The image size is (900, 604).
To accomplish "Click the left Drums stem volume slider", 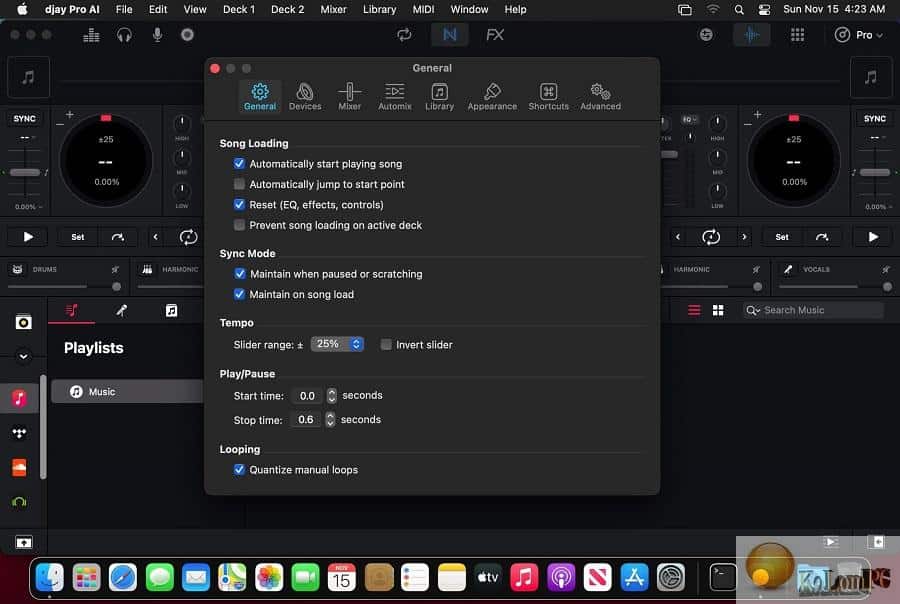I will (64, 286).
